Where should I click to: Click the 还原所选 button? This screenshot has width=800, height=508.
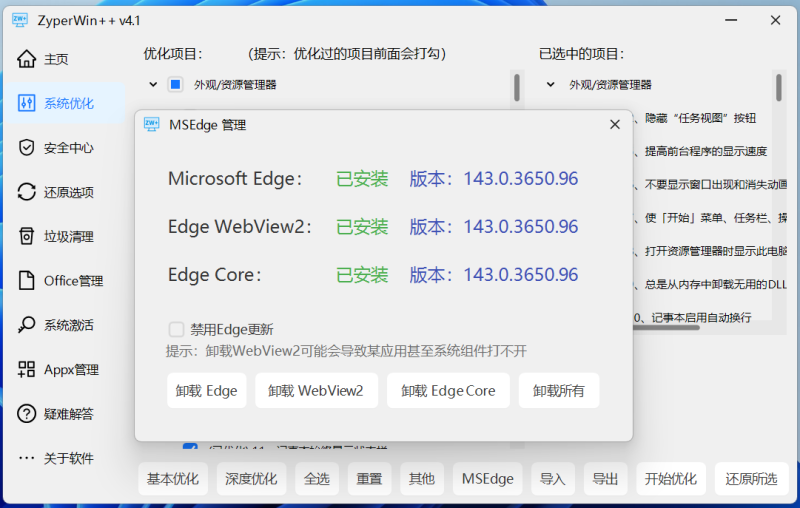pos(752,479)
